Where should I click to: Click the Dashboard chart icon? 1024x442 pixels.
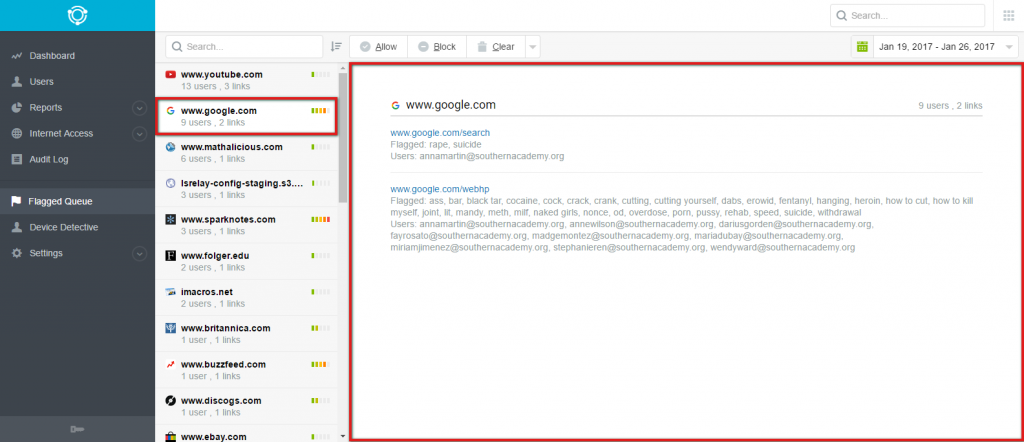pyautogui.click(x=17, y=56)
